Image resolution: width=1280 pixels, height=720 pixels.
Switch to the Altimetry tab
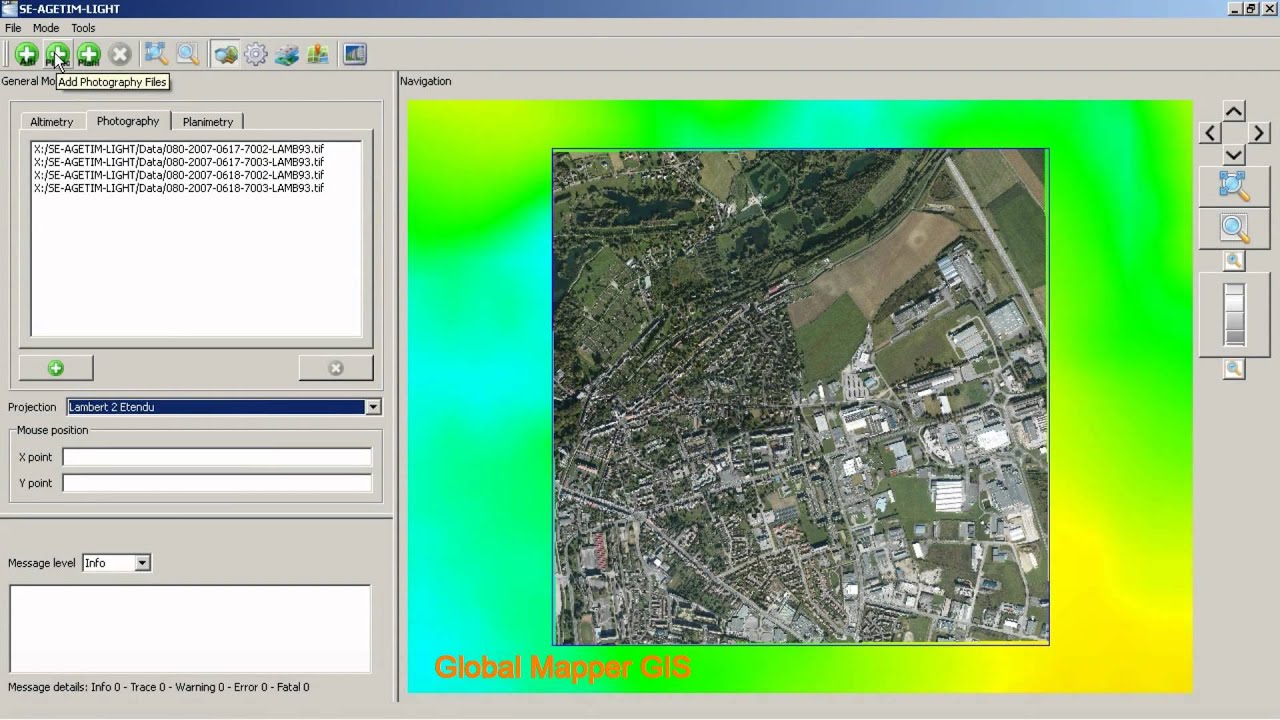52,122
